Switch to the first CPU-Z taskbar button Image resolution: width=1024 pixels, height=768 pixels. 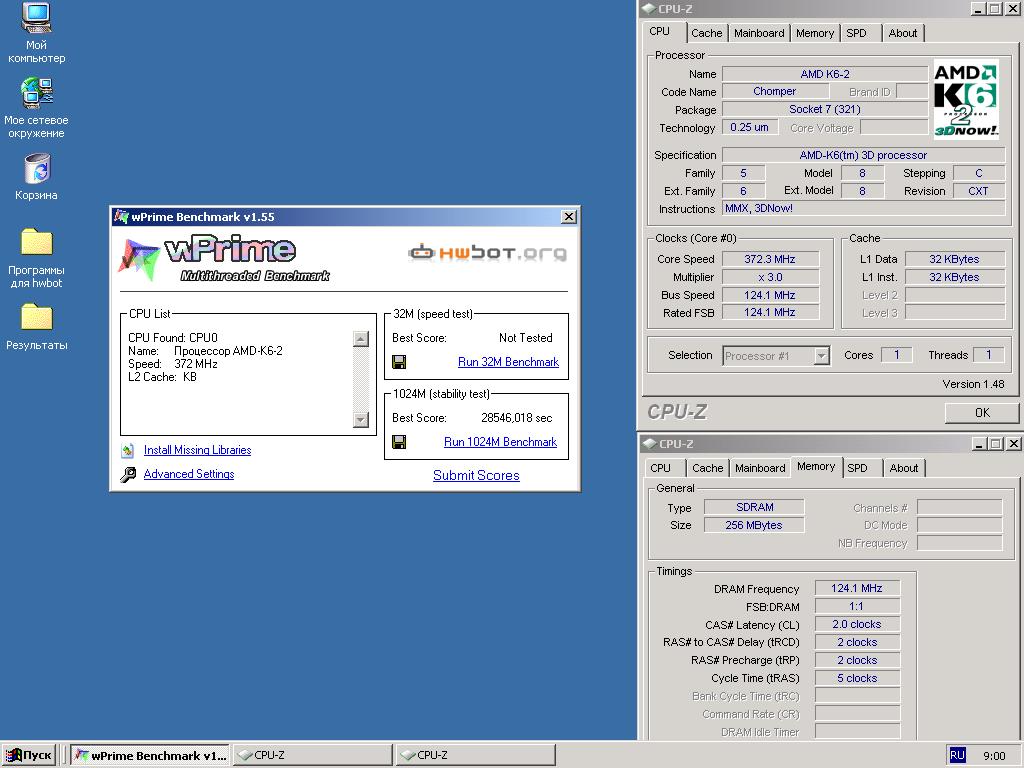313,755
